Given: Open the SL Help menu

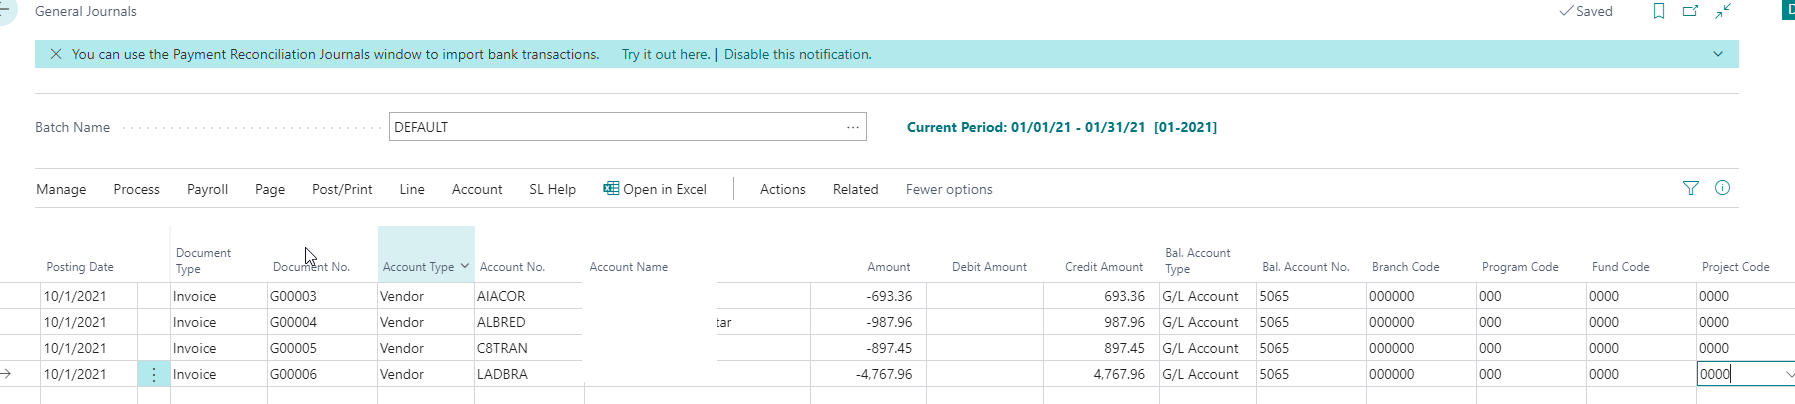Looking at the screenshot, I should pyautogui.click(x=553, y=189).
